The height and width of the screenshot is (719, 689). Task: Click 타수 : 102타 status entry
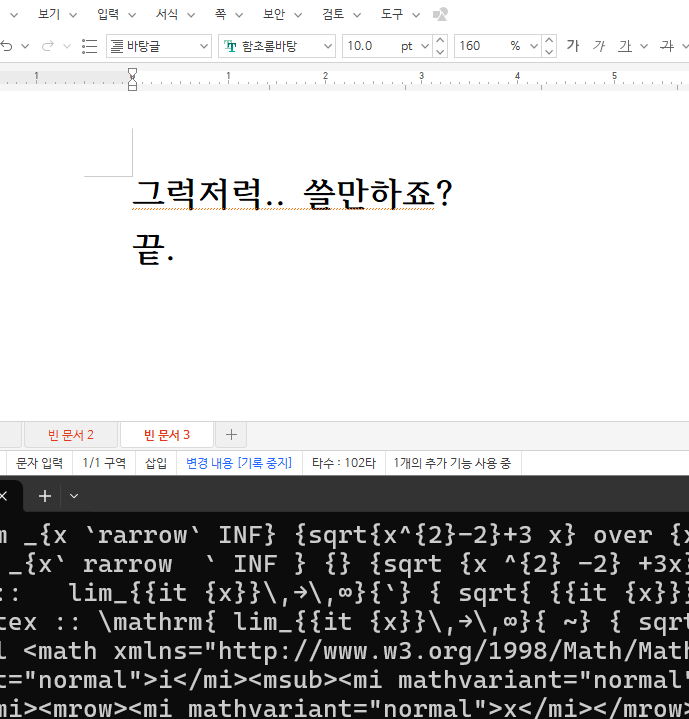point(344,463)
